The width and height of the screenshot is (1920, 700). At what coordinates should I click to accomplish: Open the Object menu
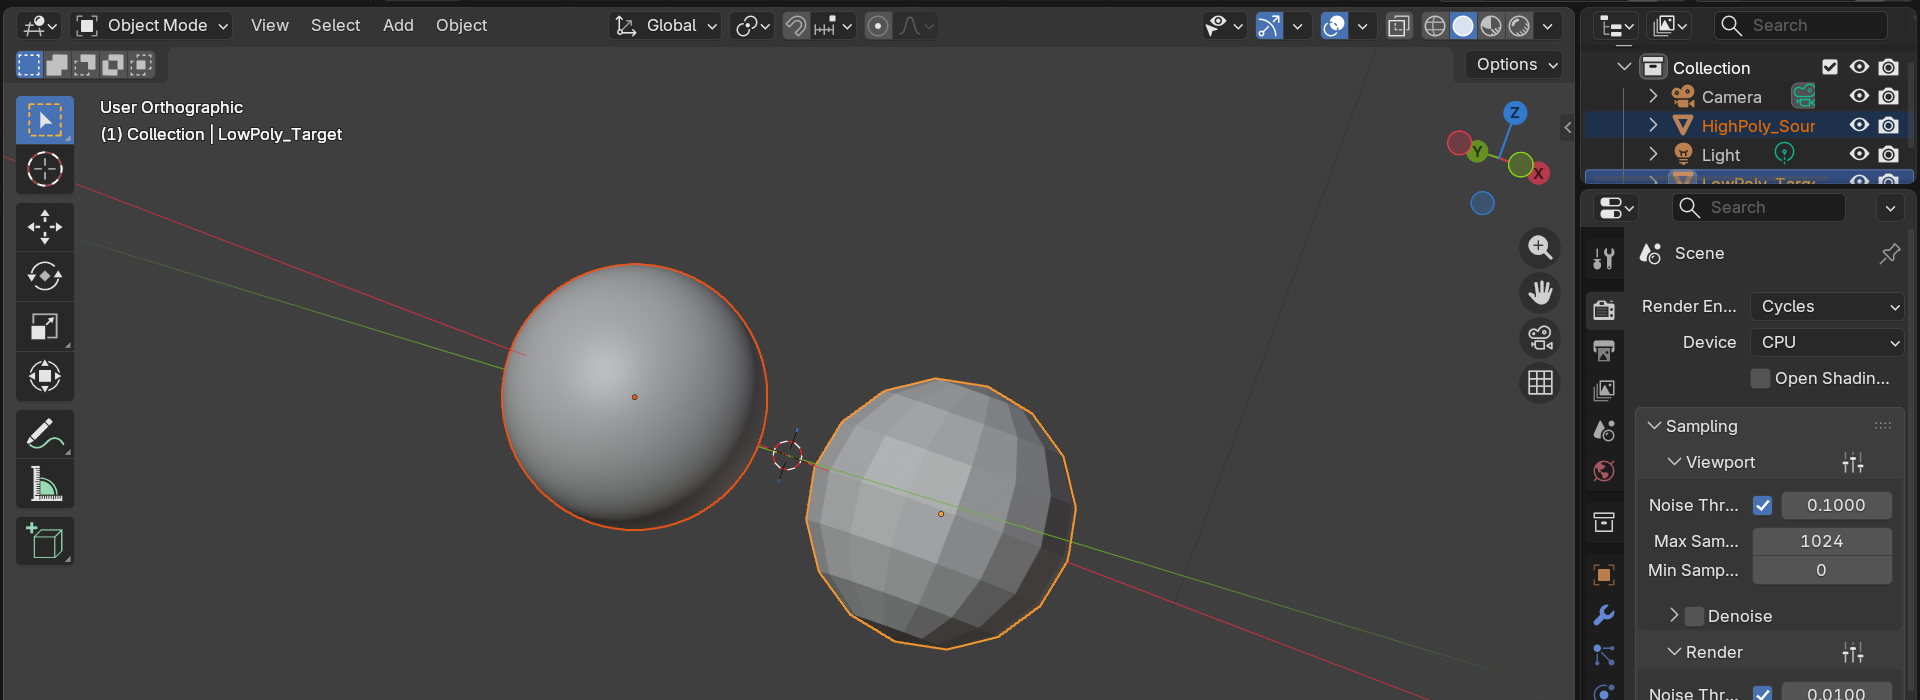pos(461,26)
